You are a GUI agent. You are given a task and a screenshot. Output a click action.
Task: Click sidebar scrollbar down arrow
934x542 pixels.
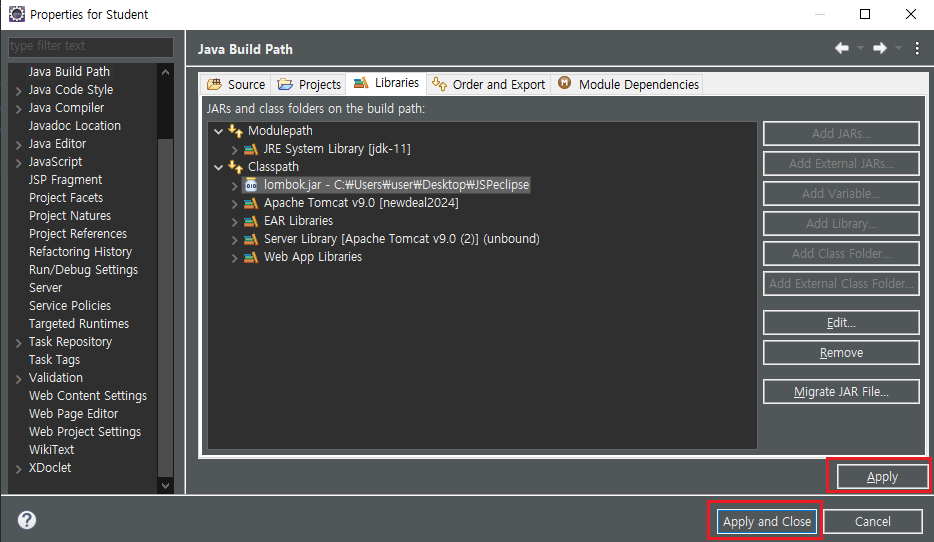166,485
